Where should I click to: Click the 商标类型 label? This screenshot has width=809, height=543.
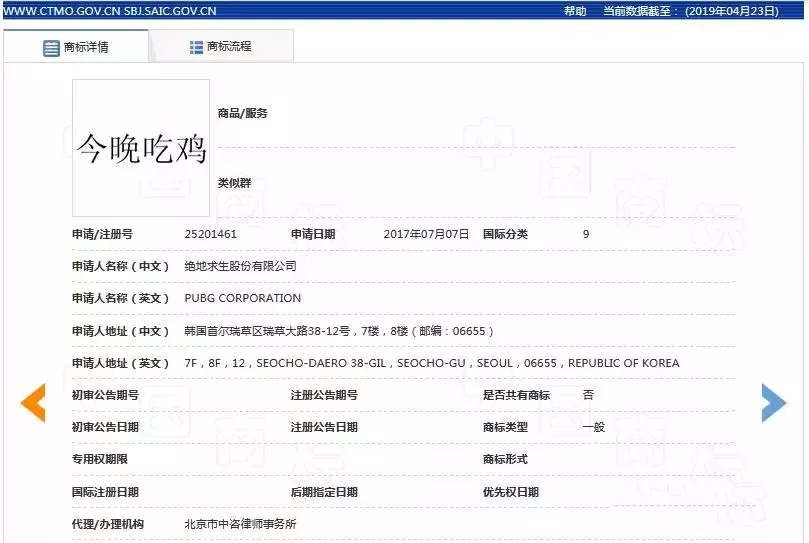[x=505, y=427]
